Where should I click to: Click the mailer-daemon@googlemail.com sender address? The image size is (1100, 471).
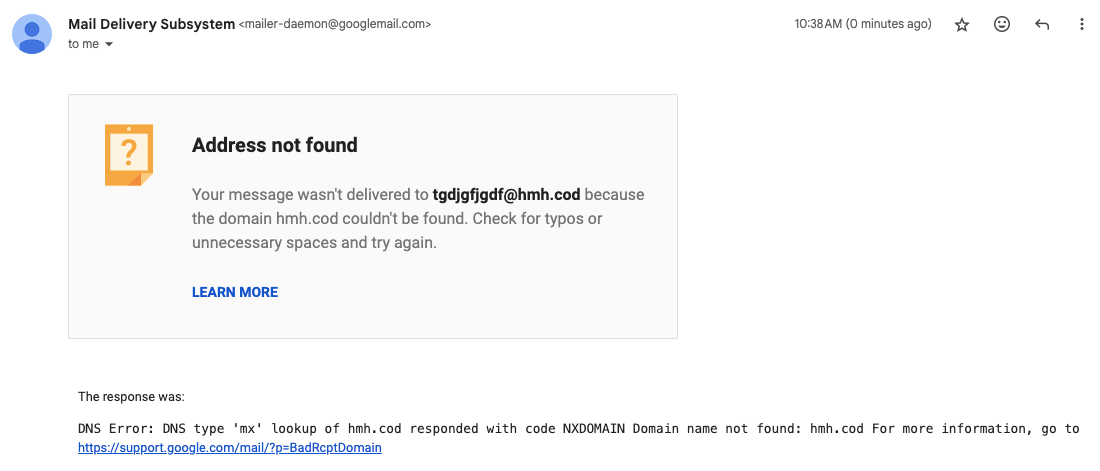pyautogui.click(x=335, y=24)
